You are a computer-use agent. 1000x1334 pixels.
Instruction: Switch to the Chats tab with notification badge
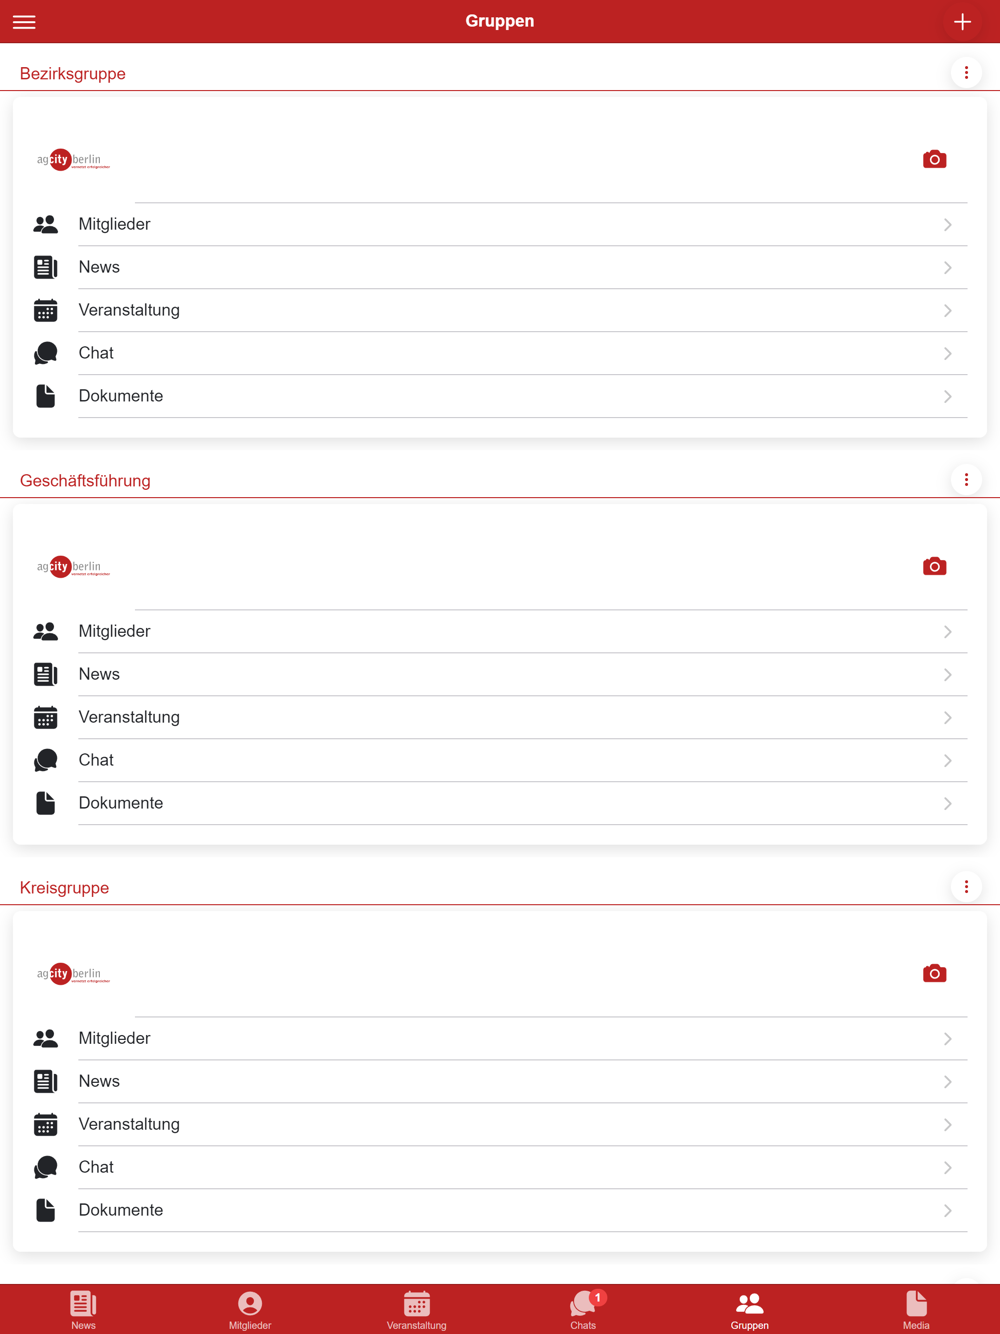point(583,1310)
